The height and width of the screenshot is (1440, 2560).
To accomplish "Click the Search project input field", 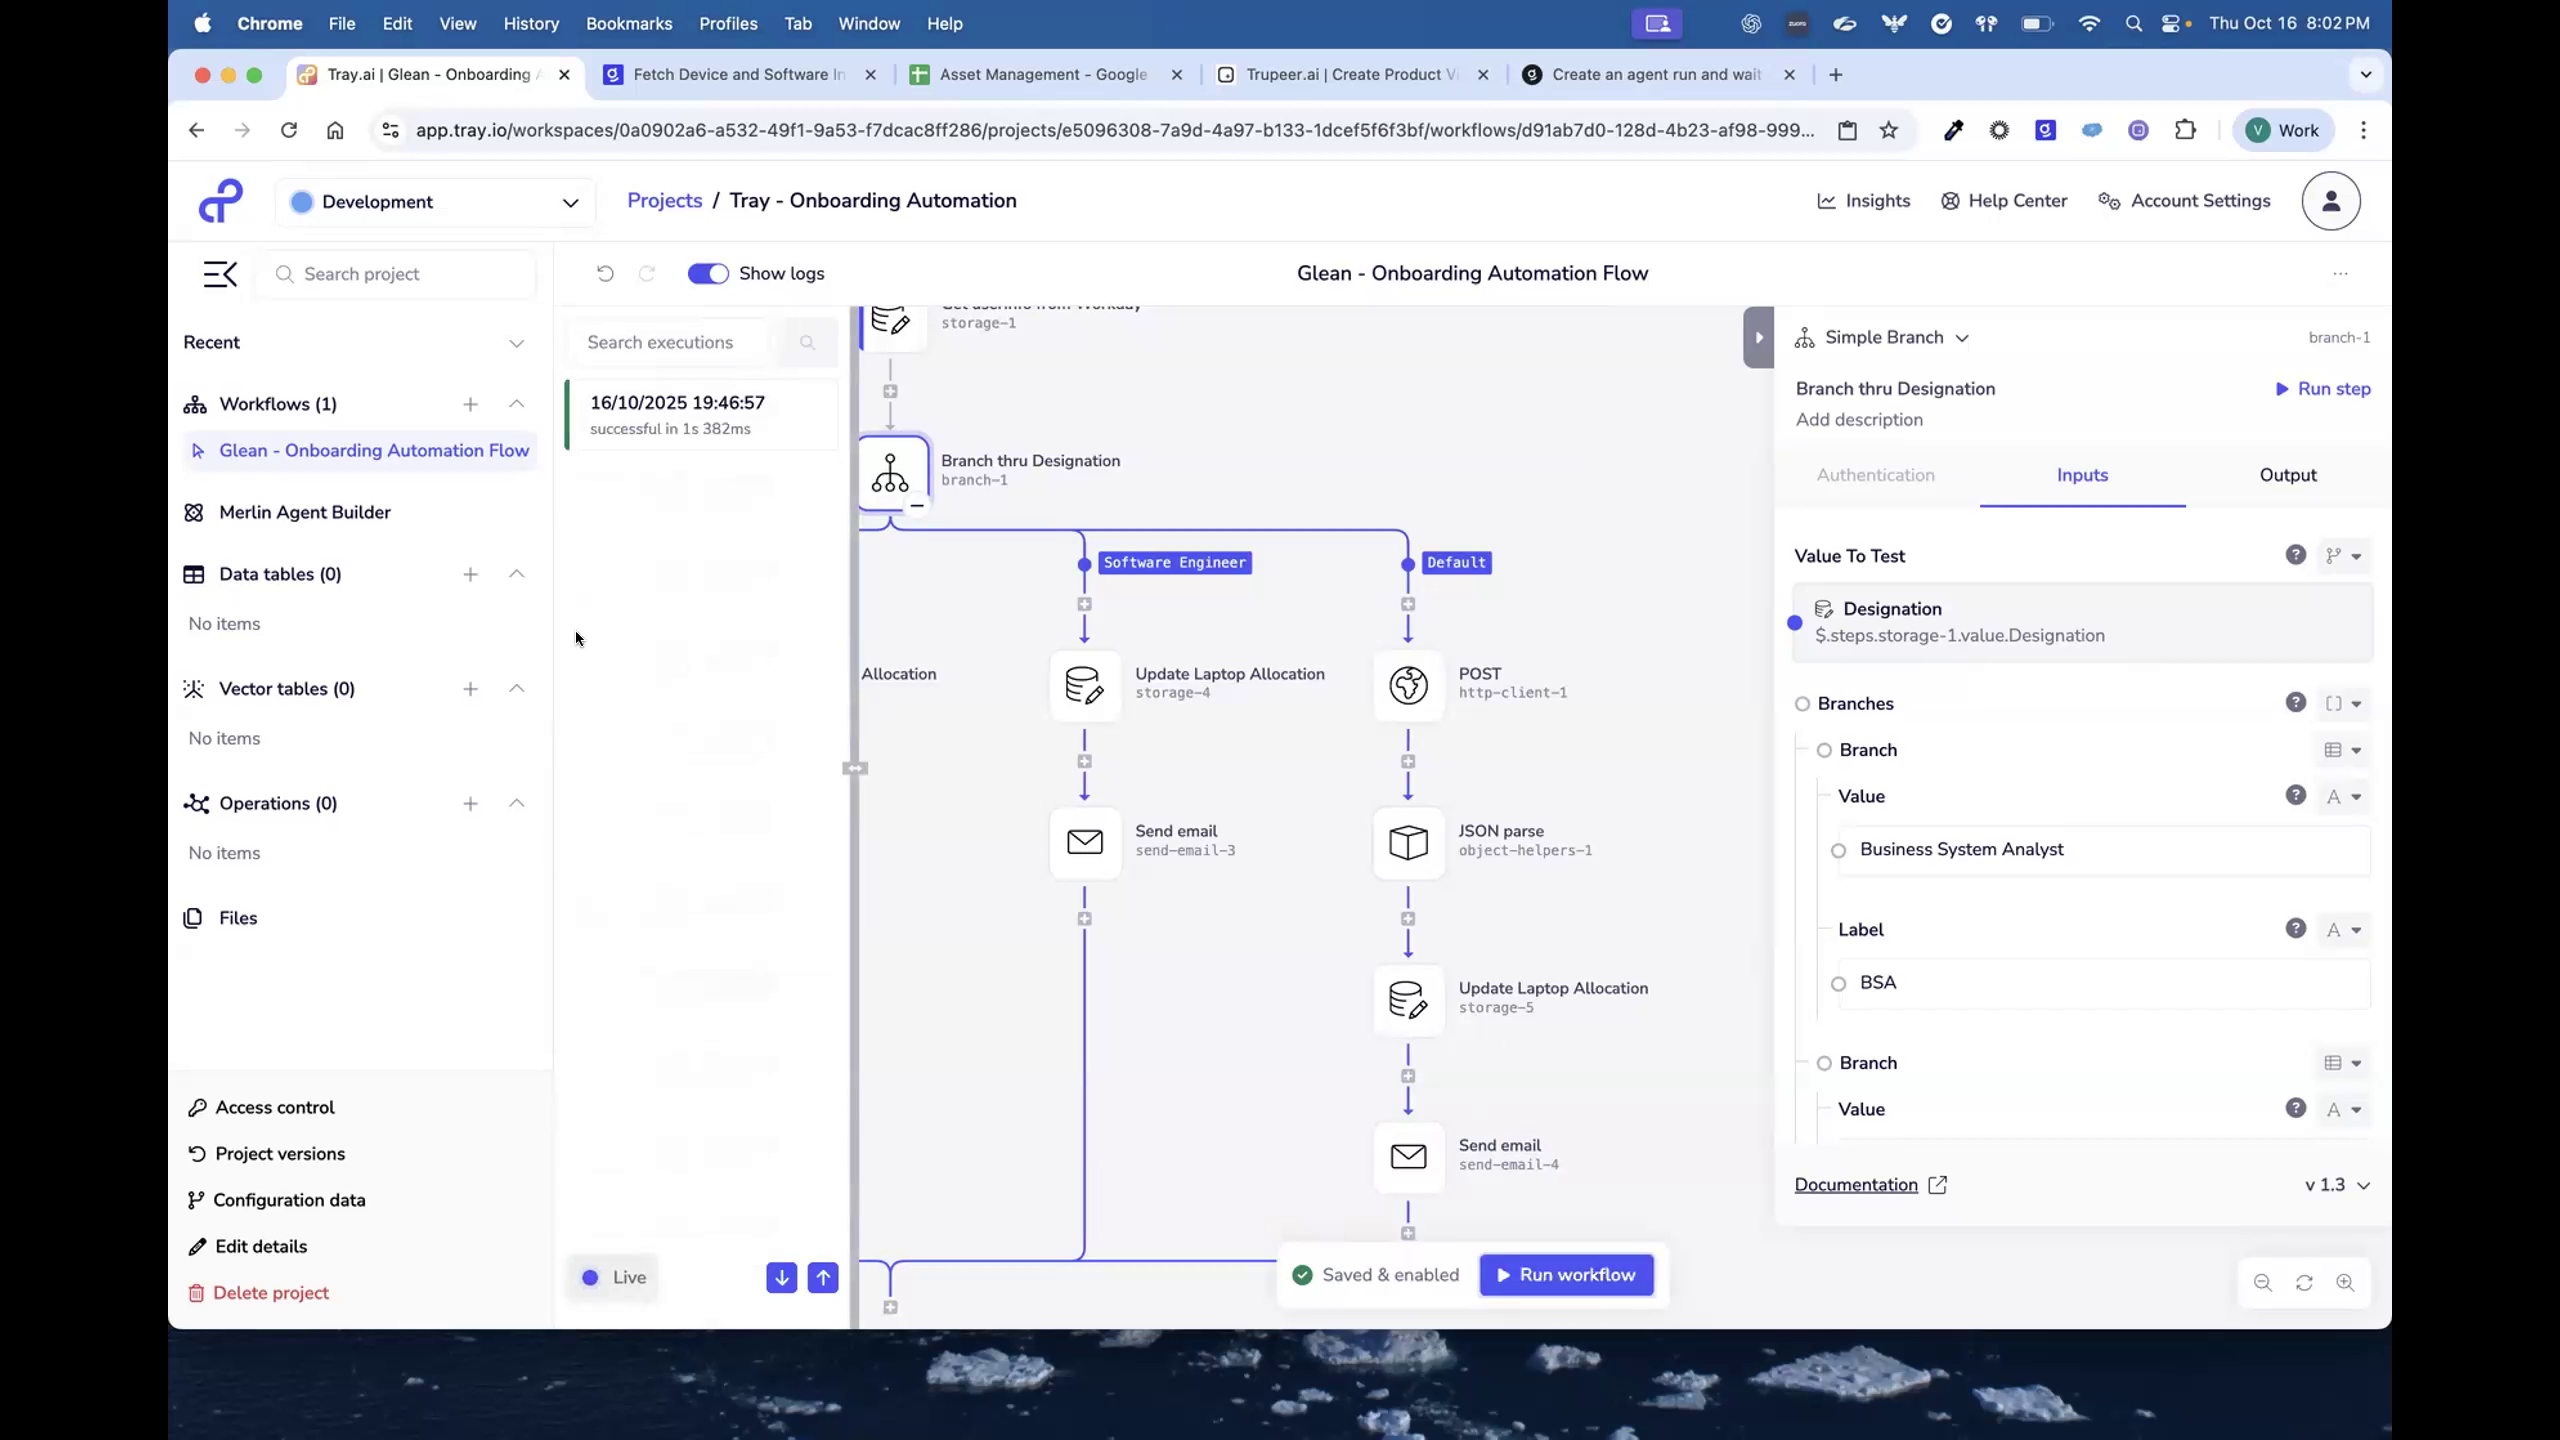I will [x=395, y=273].
